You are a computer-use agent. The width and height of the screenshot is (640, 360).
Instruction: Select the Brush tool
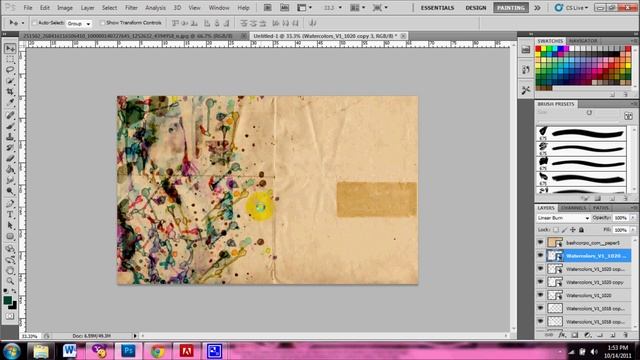10,126
